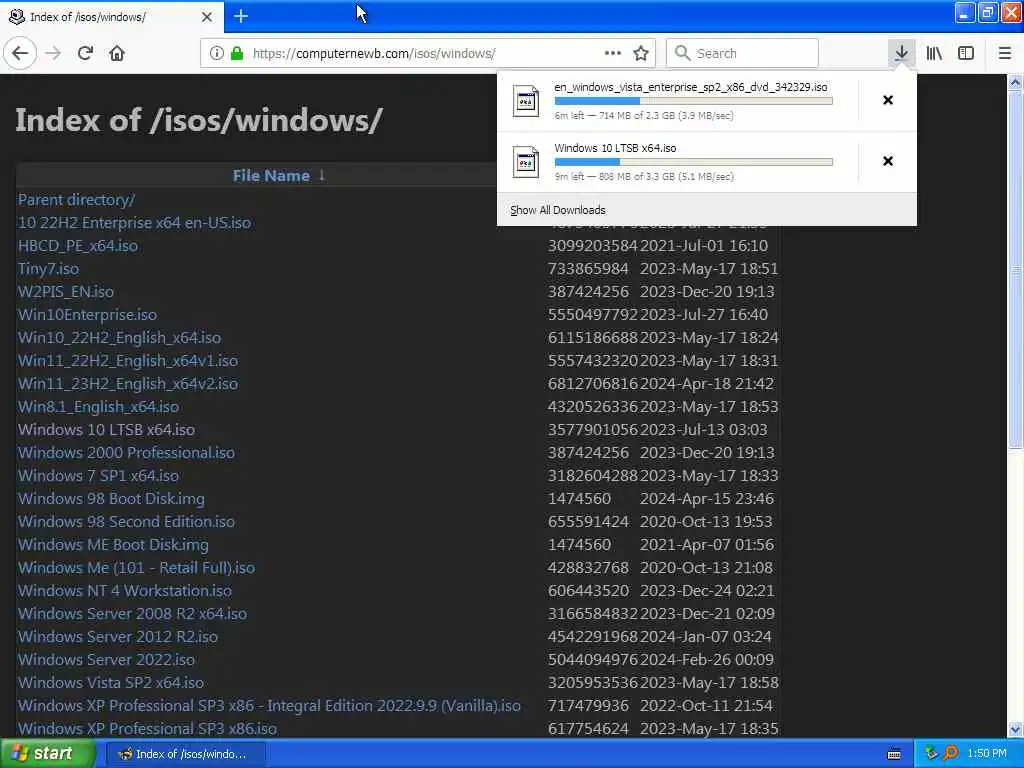Viewport: 1024px width, 768px height.
Task: Click the first system tray icon
Action: (x=931, y=754)
